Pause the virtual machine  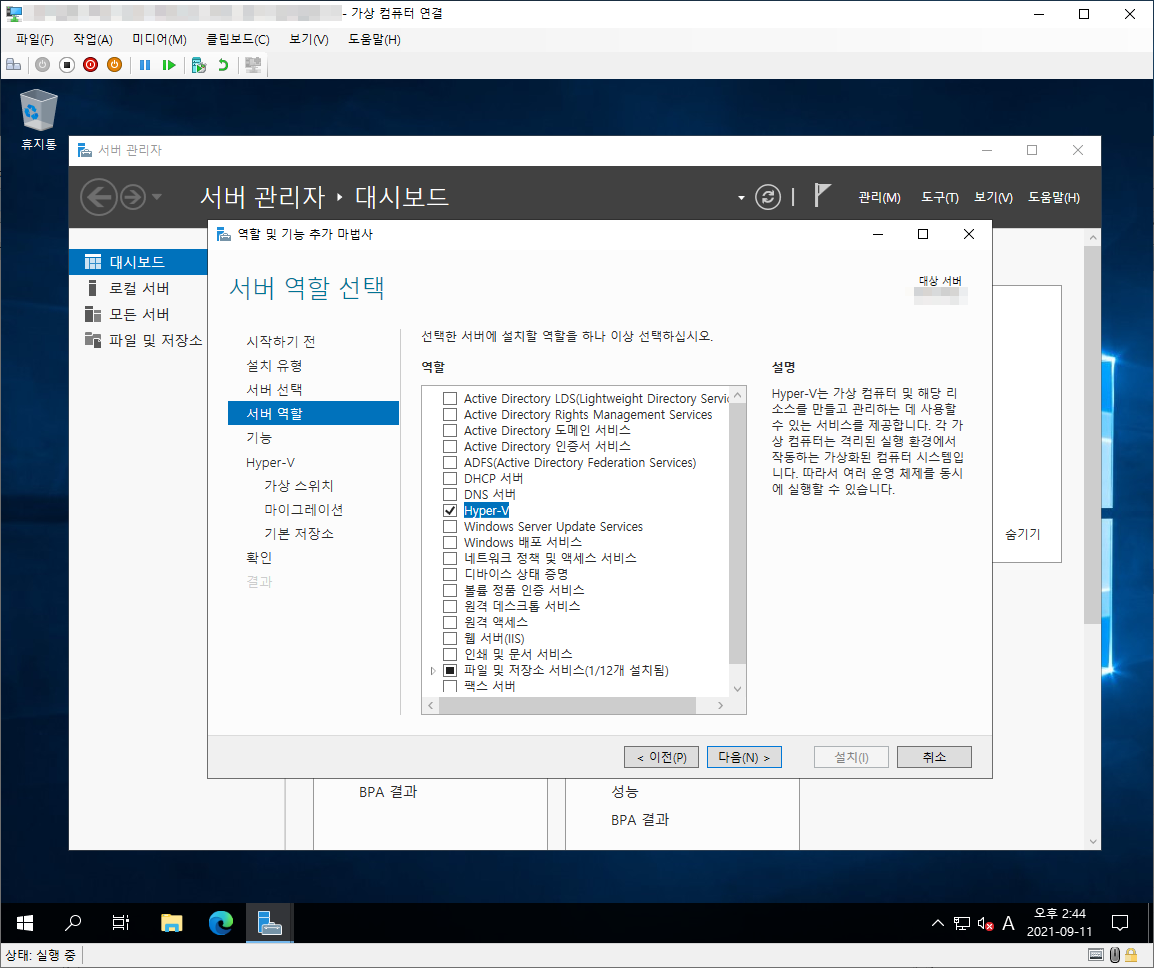(x=145, y=65)
